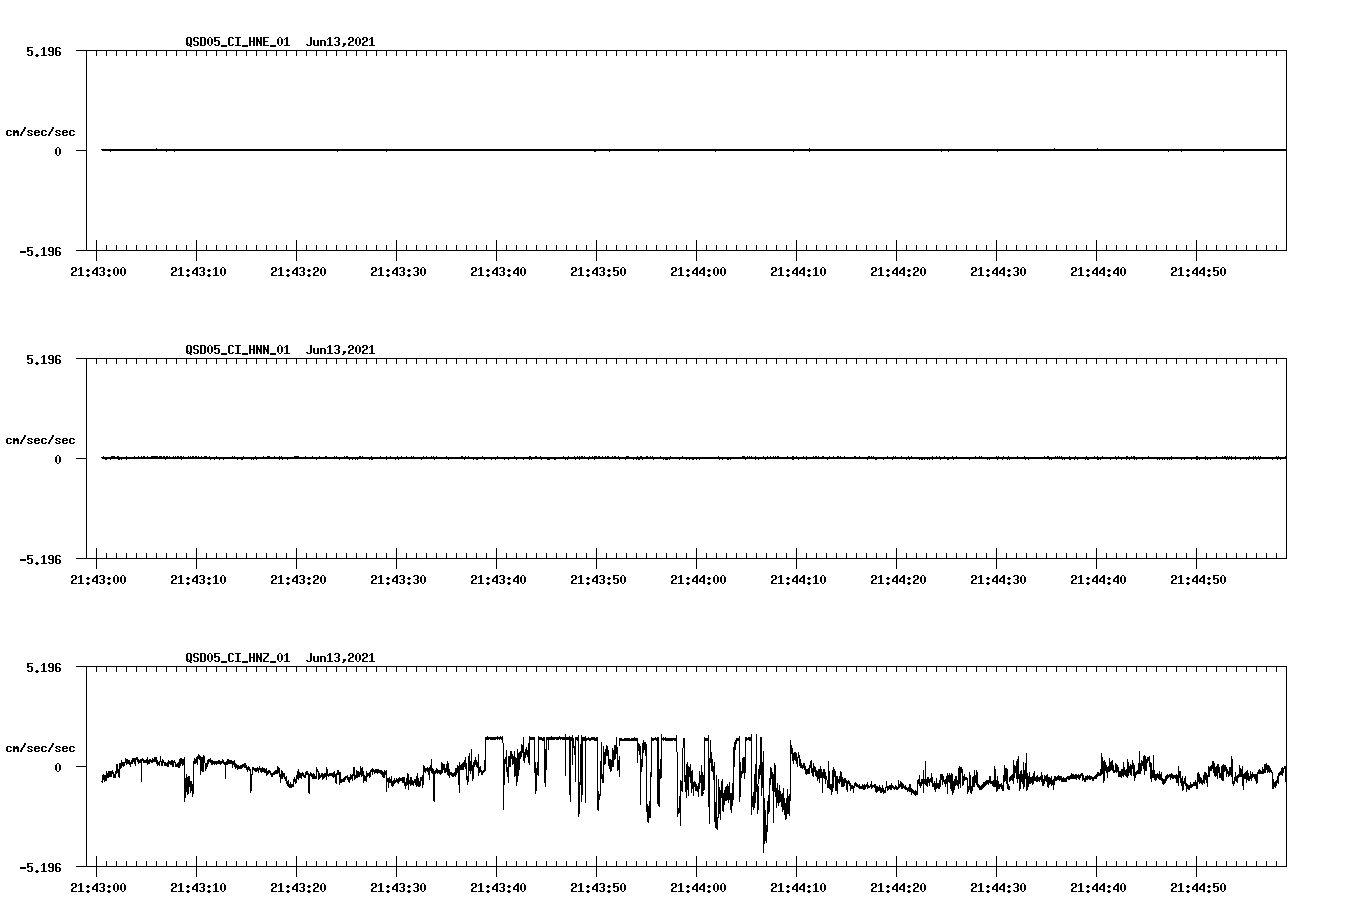The image size is (1358, 924).
Task: Click the 21:44:10 time label under HNZ plot
Action: point(798,888)
